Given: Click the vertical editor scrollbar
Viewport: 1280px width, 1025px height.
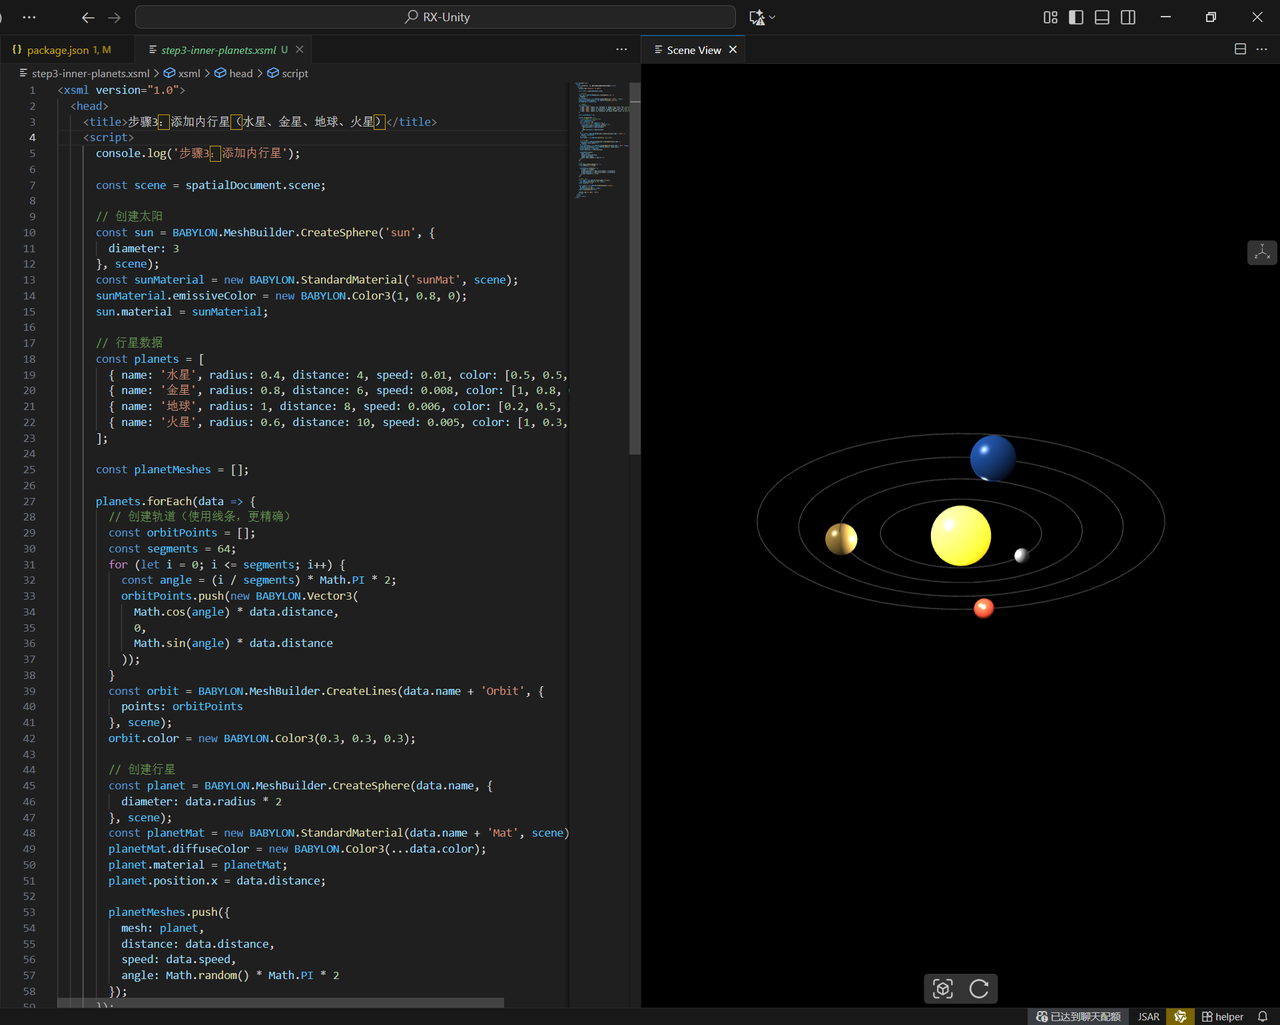Looking at the screenshot, I should coord(635,270).
